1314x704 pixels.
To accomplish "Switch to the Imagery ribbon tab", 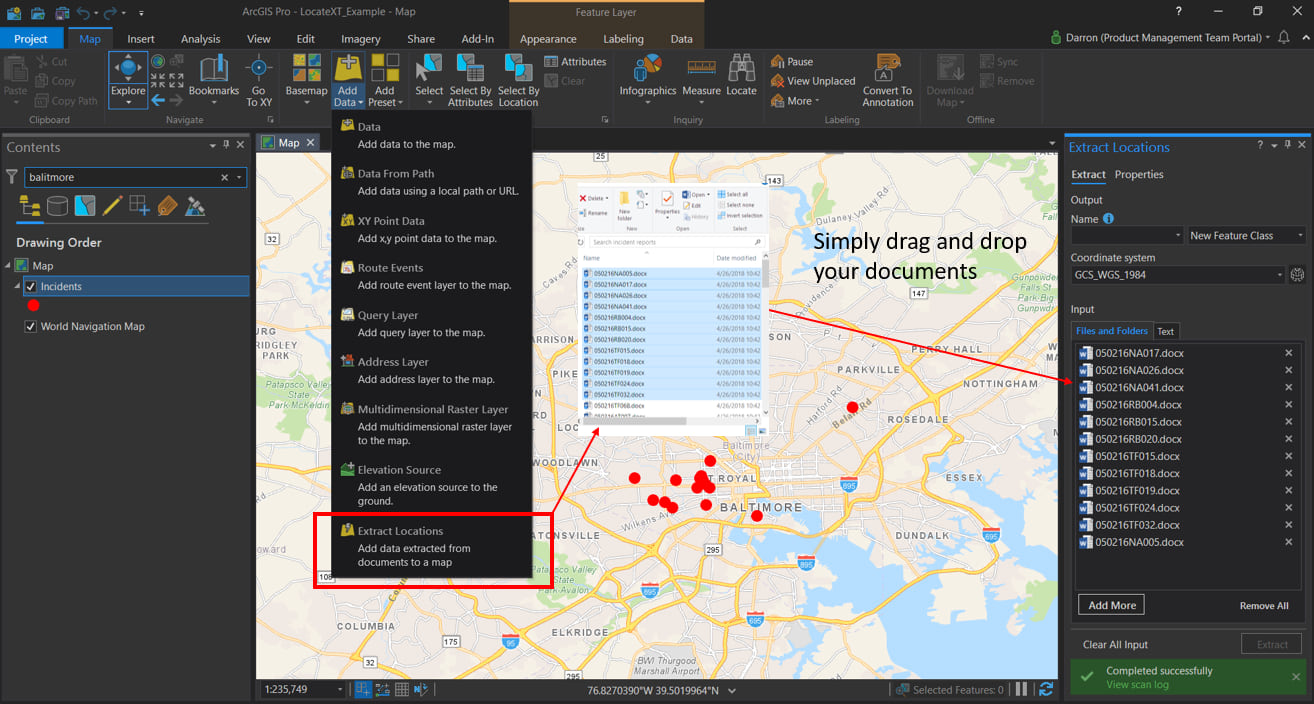I will [360, 39].
